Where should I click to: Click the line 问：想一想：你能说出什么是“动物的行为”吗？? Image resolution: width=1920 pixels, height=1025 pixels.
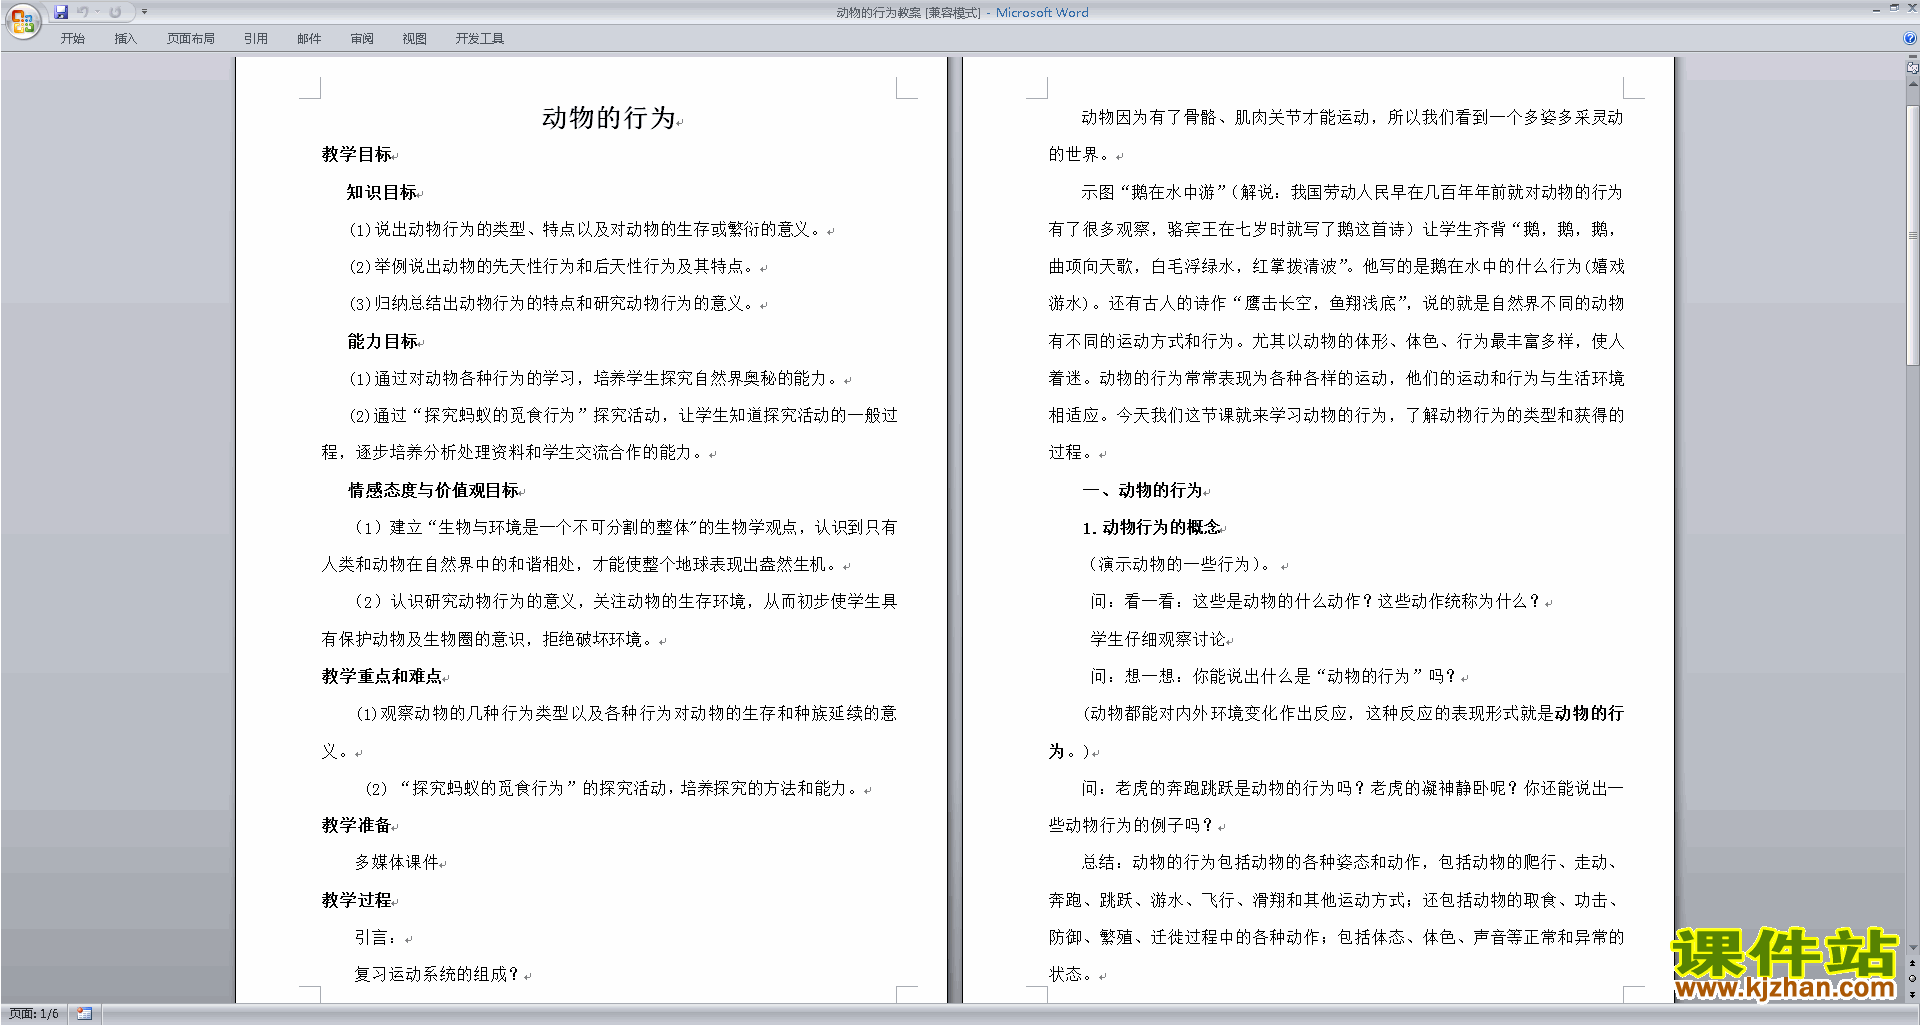(1275, 676)
